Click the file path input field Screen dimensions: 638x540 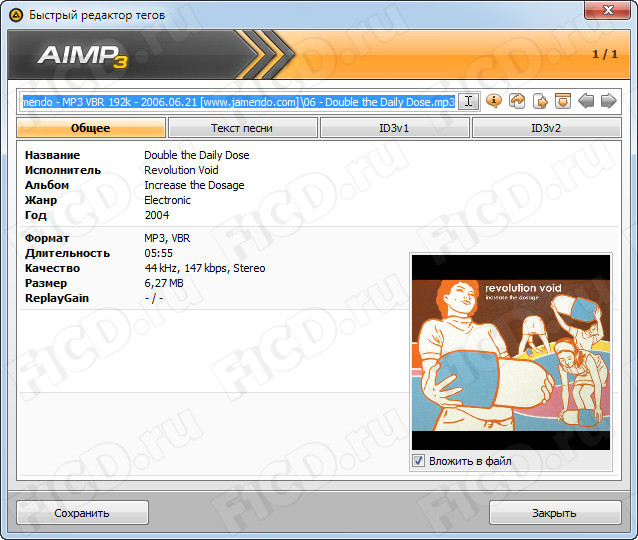(x=238, y=102)
